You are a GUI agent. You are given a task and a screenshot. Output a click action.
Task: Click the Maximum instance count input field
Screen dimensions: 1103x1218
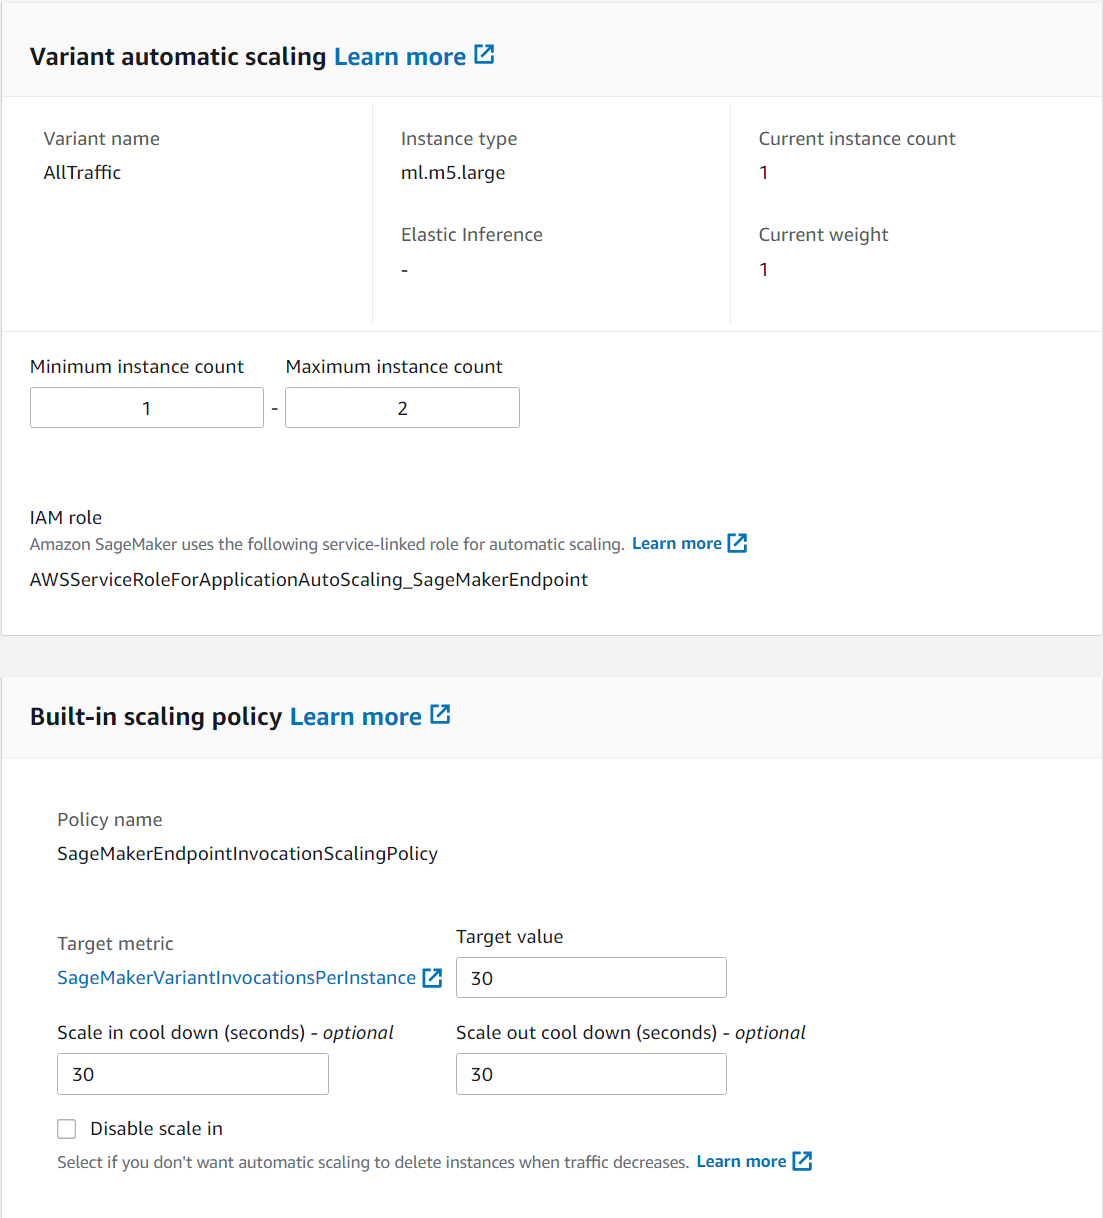(x=402, y=407)
